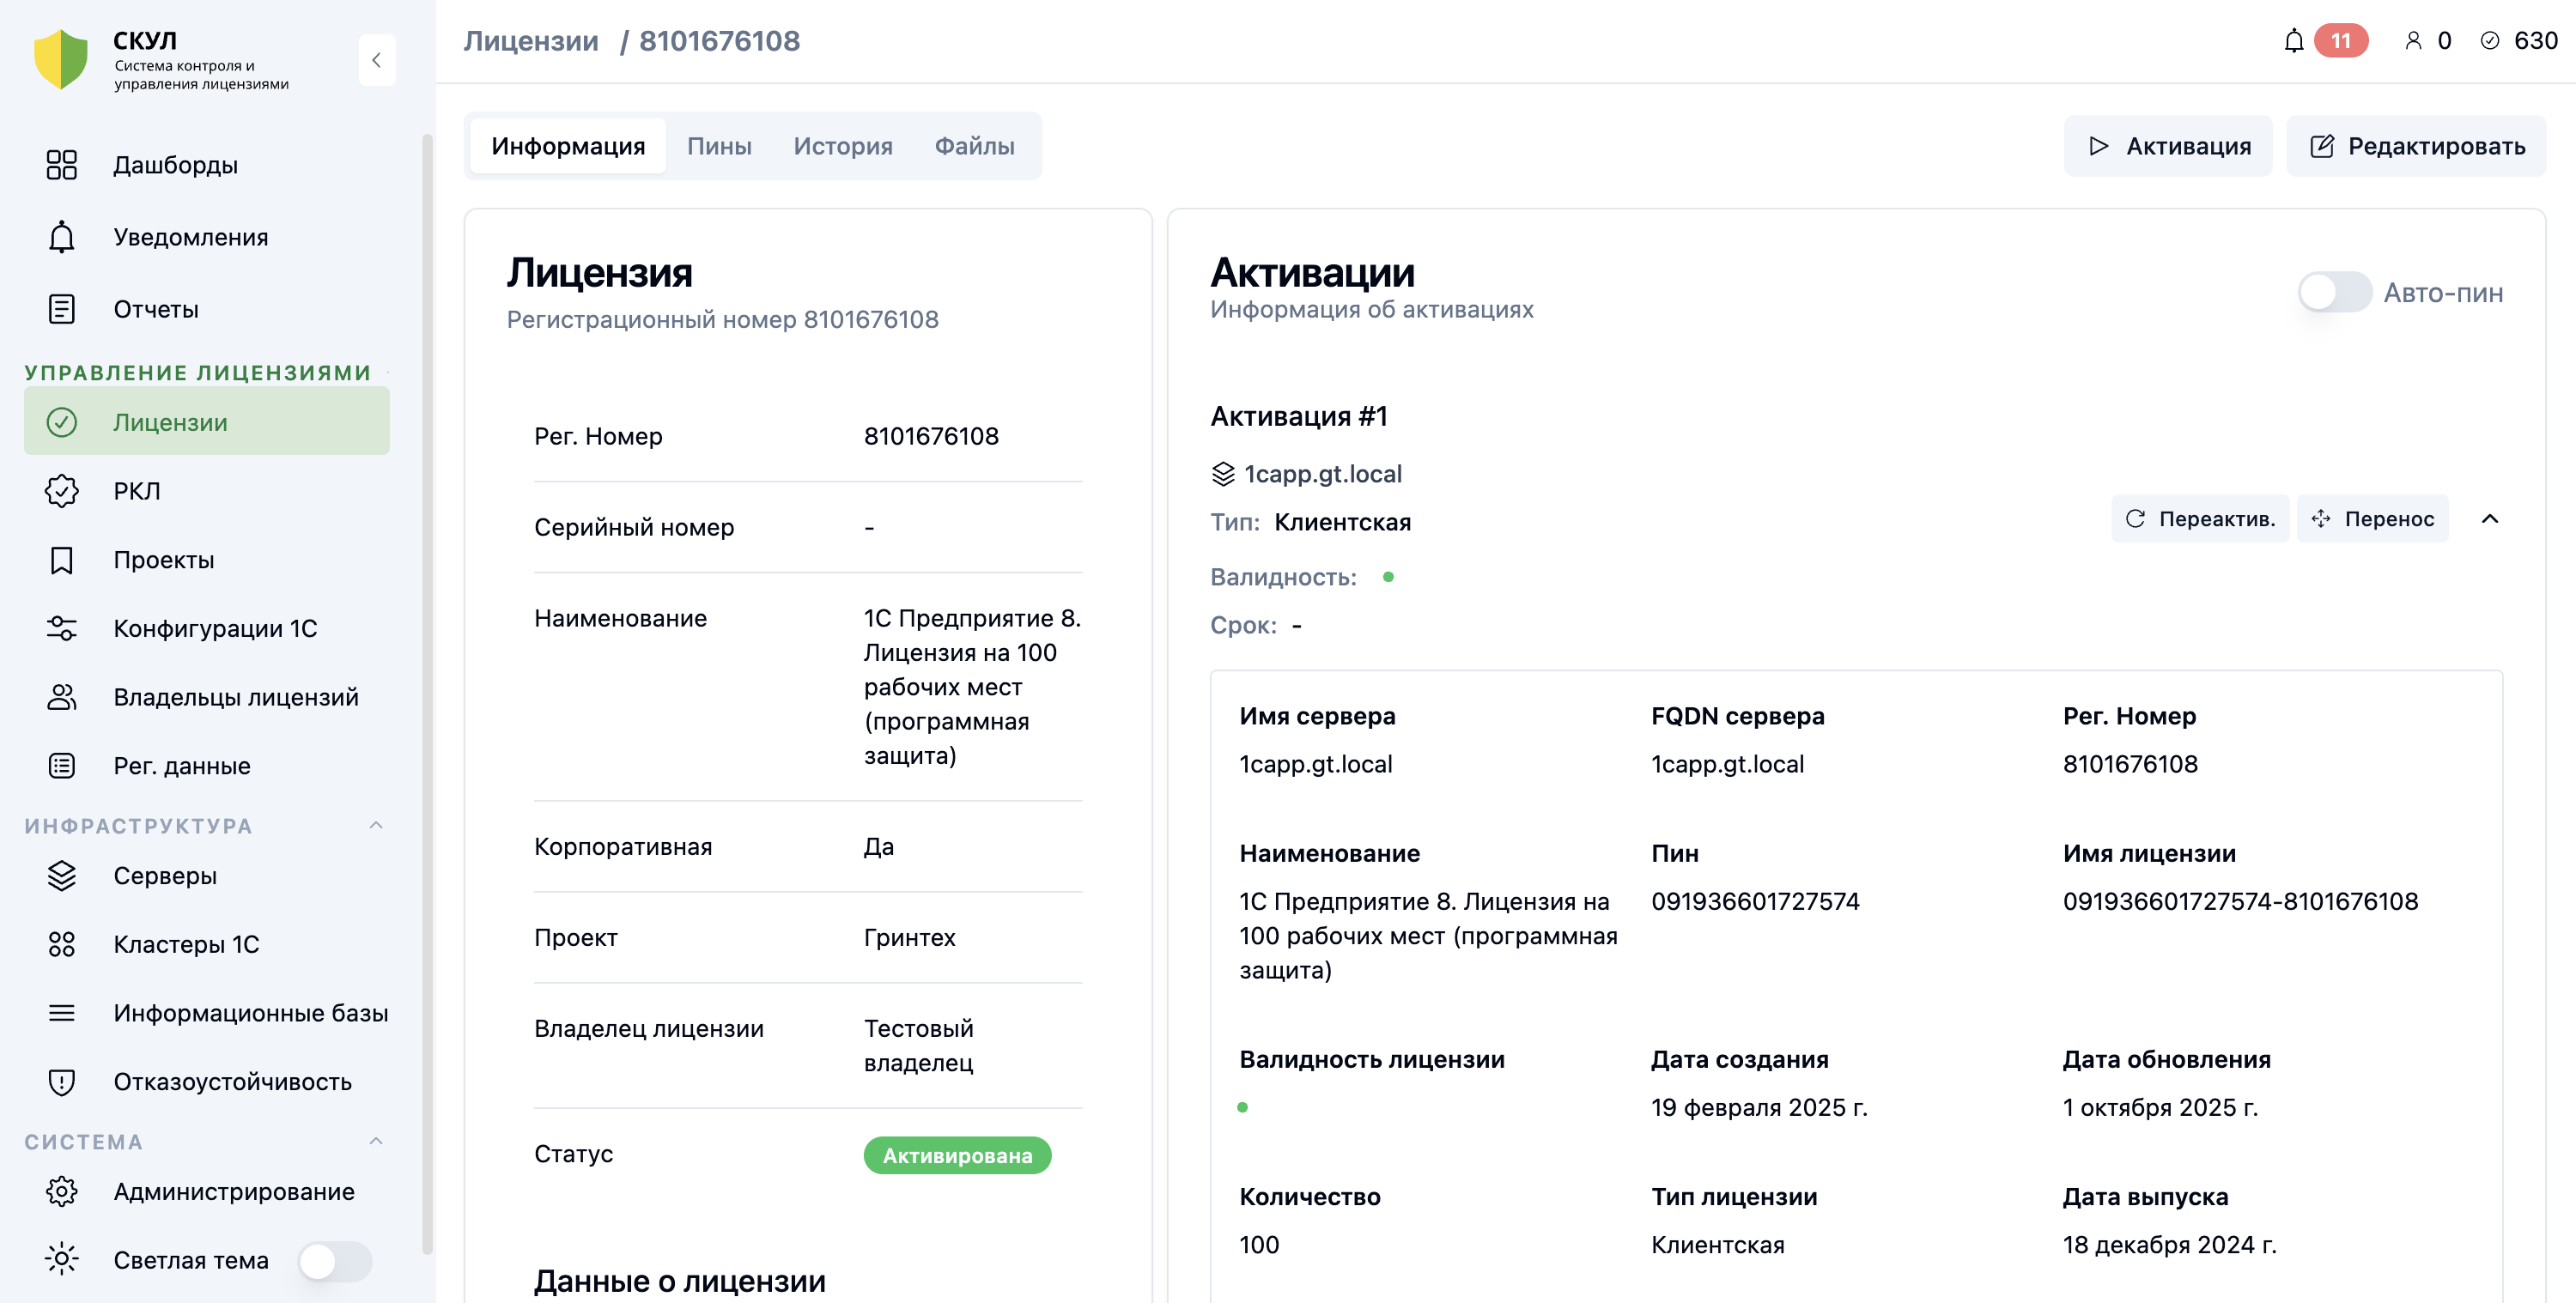Collapse the Инфраструктура sidebar section

(376, 826)
